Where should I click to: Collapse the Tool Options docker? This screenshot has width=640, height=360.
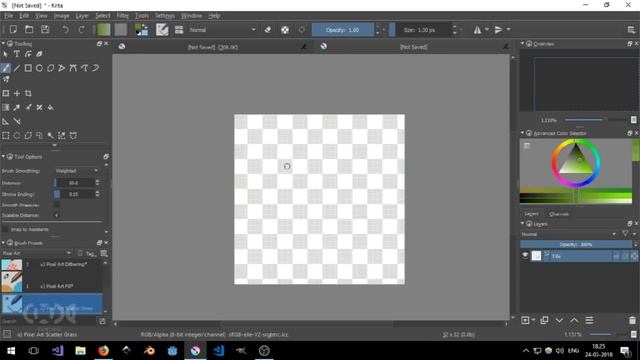(x=3, y=156)
